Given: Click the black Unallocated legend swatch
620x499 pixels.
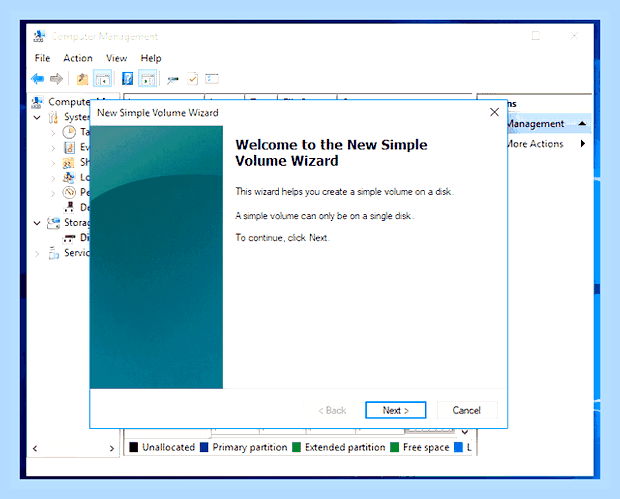Looking at the screenshot, I should click(134, 447).
